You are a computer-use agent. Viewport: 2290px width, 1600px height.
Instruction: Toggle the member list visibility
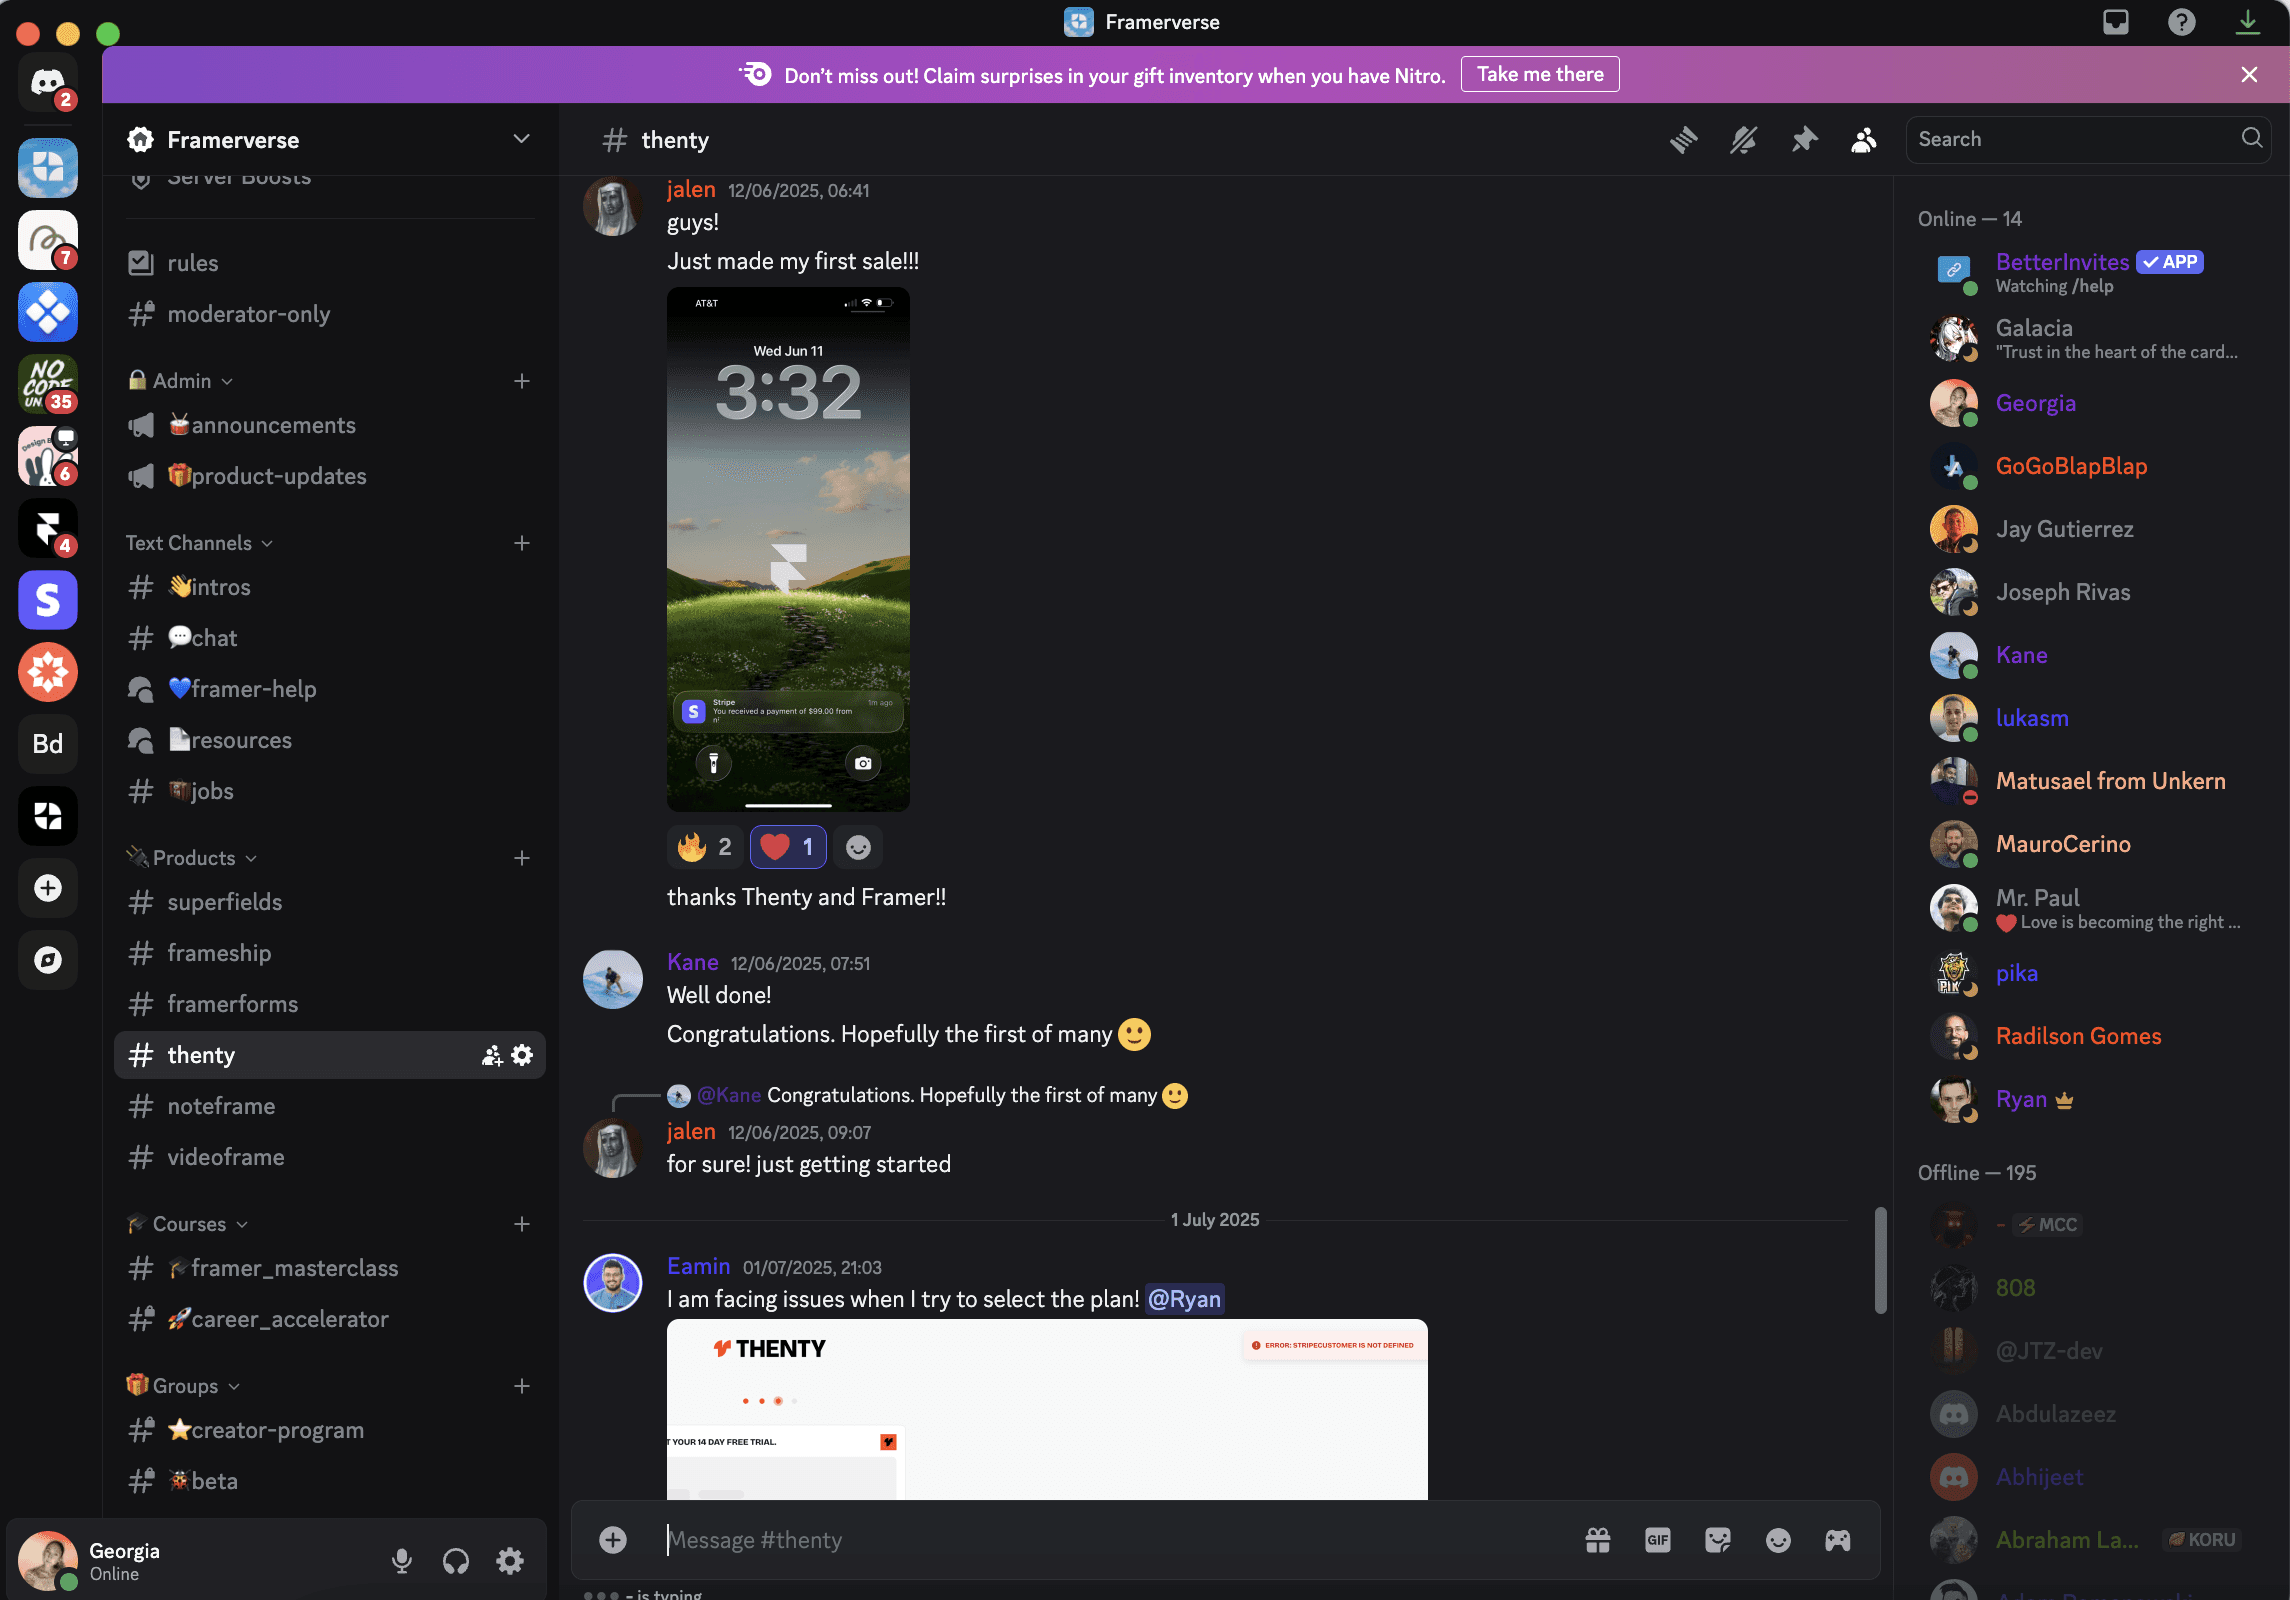1864,140
